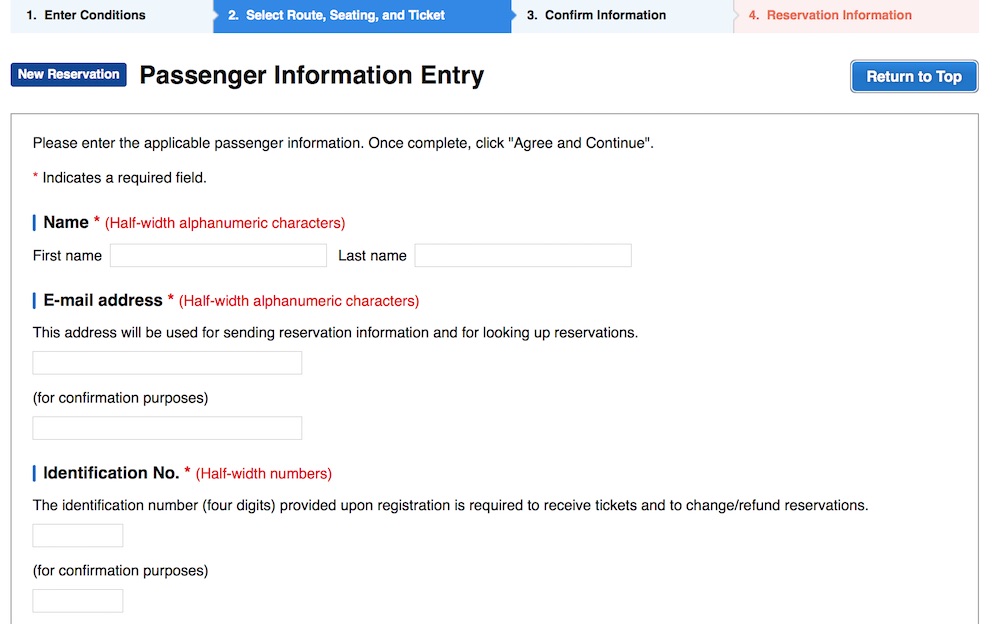
Task: Focus the identification number confirmation field
Action: 78,601
